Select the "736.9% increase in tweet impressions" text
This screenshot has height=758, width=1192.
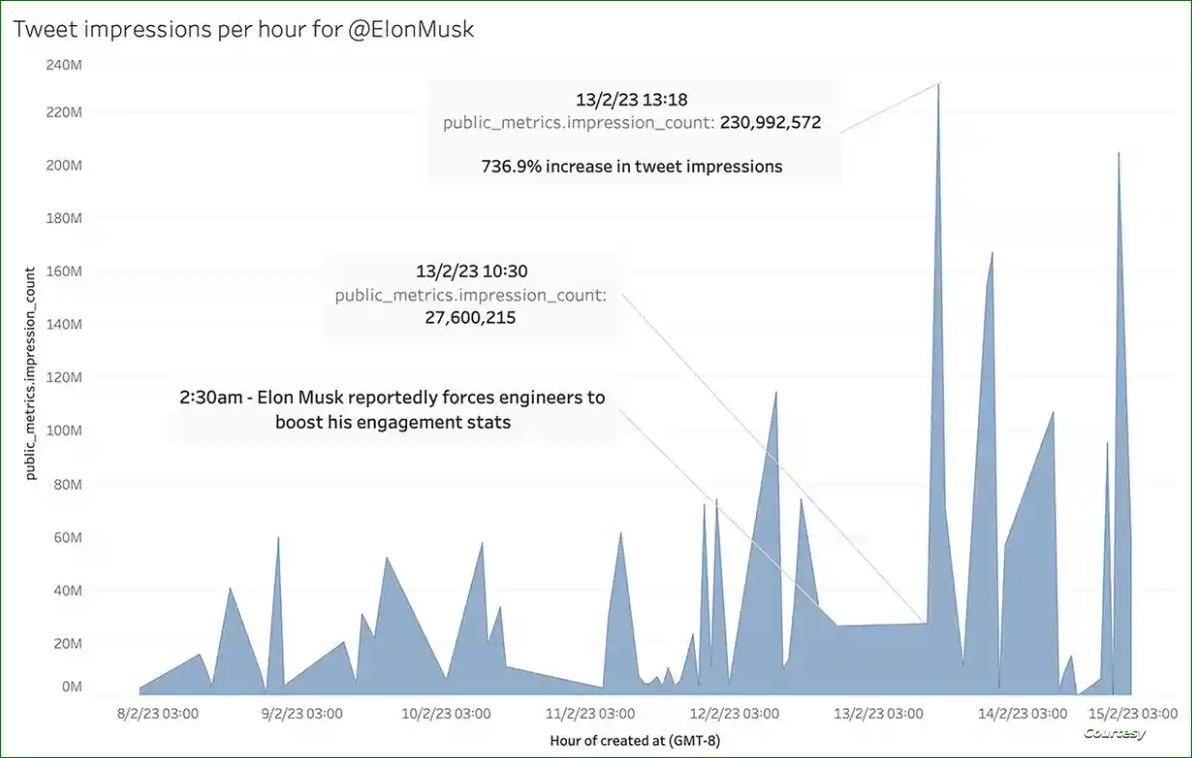[631, 167]
